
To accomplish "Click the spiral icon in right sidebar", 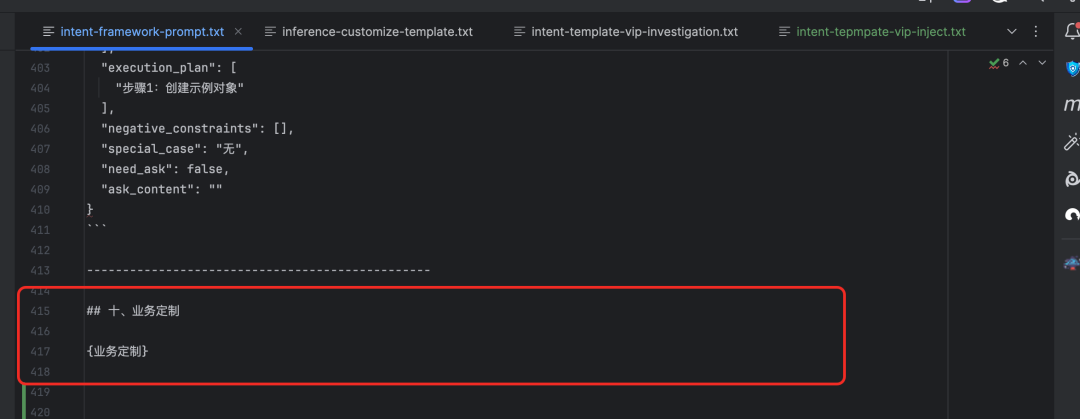I will point(1072,180).
